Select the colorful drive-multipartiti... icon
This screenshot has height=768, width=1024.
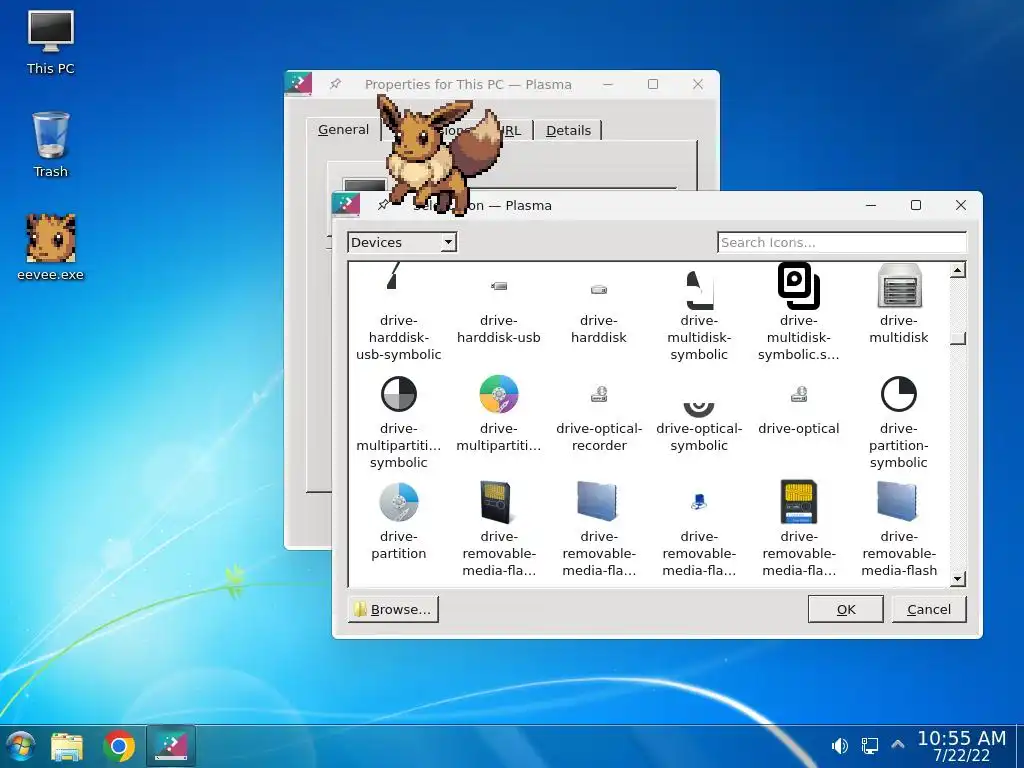click(x=499, y=413)
